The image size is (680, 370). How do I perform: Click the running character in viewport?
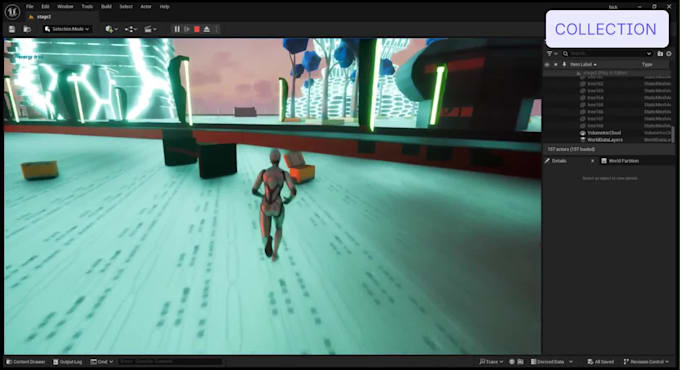coord(273,204)
